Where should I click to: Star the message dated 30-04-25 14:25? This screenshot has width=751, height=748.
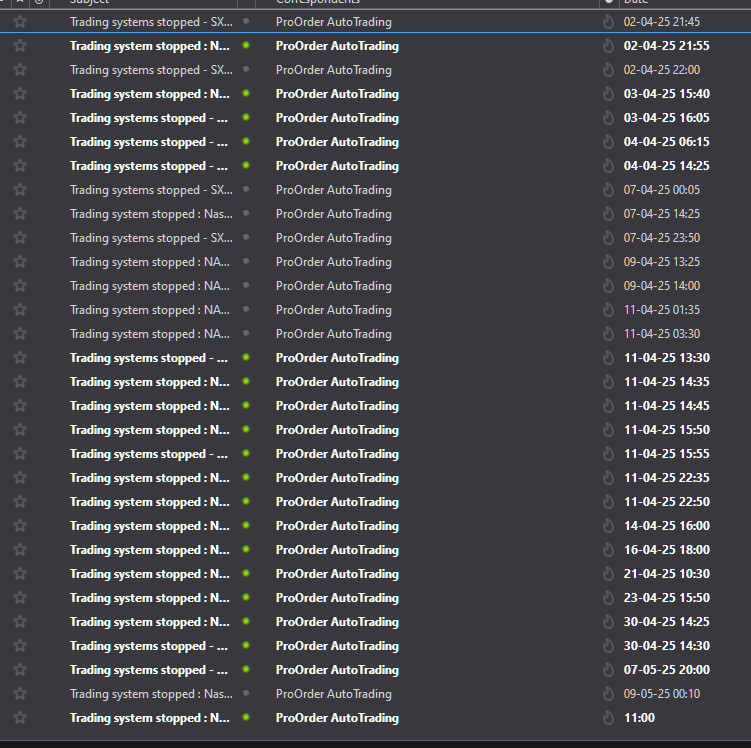click(x=20, y=622)
